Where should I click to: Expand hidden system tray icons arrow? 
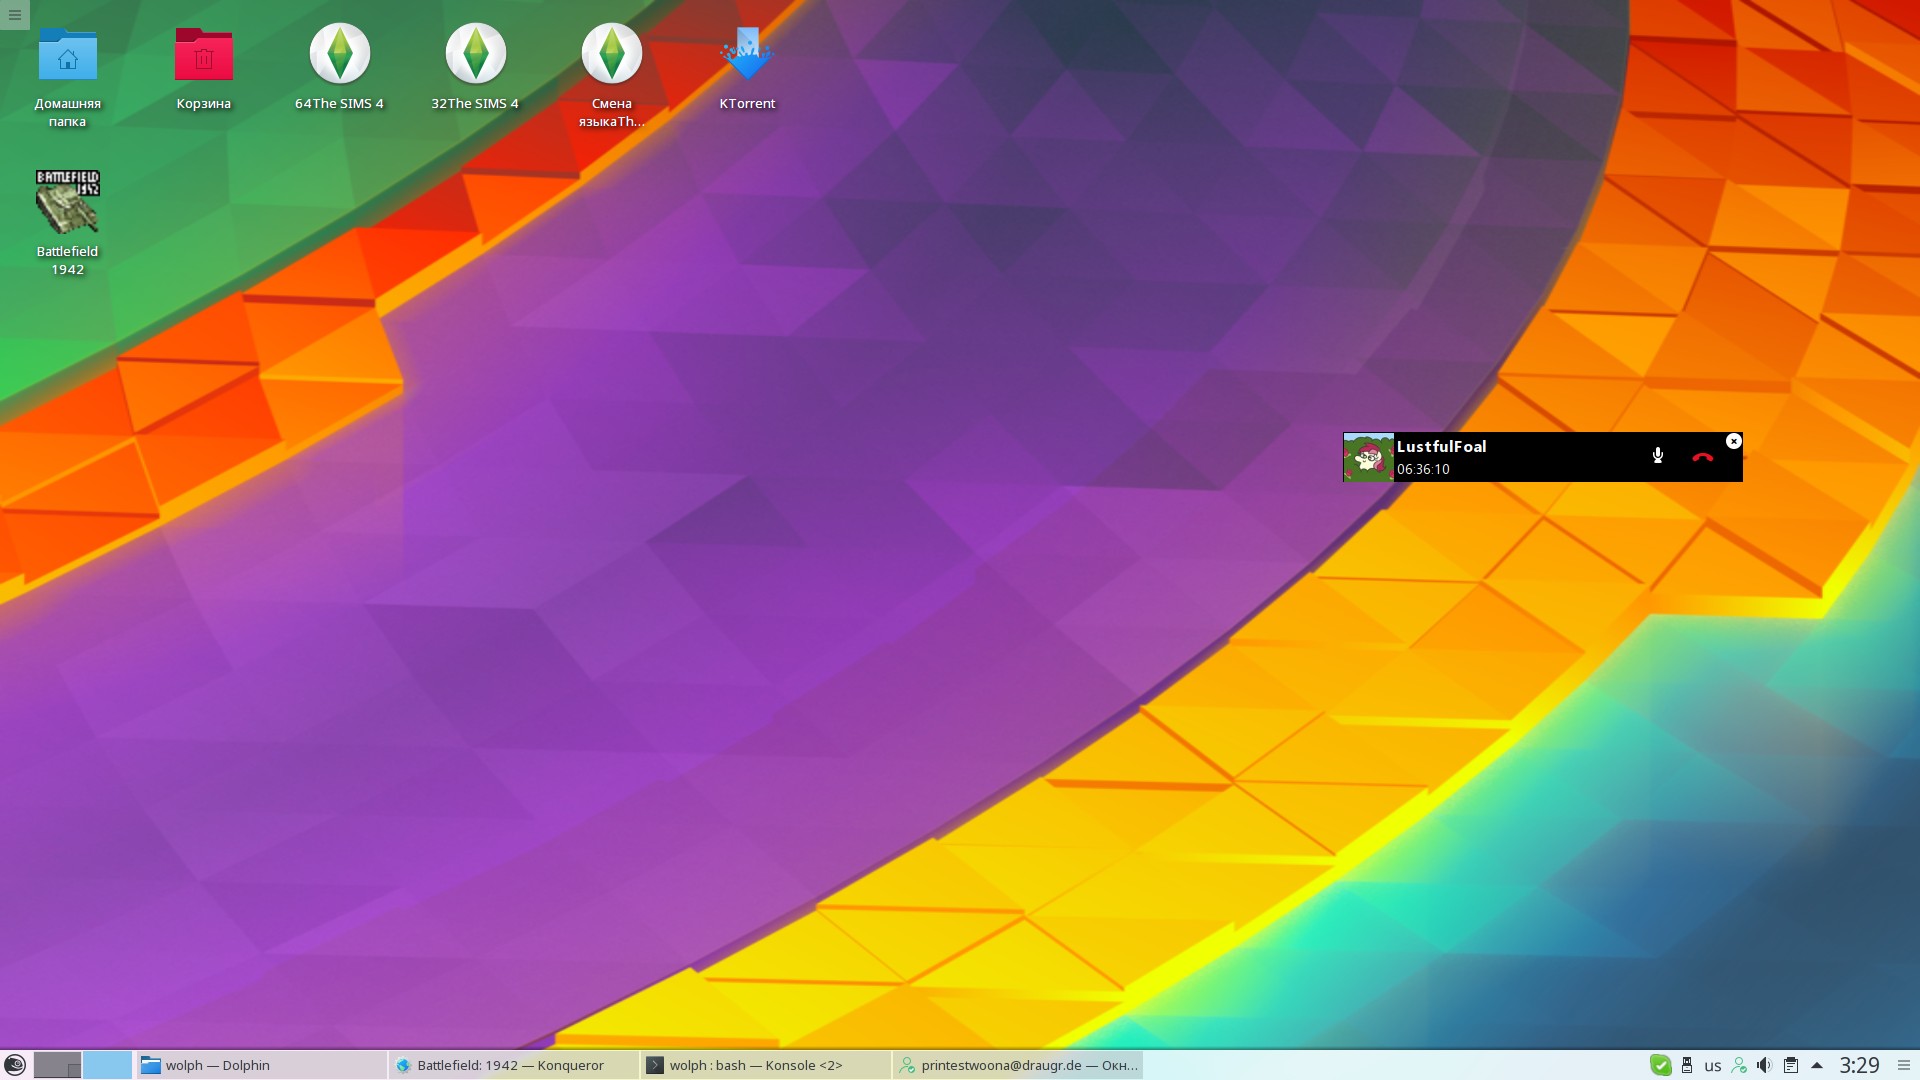[x=1817, y=1065]
